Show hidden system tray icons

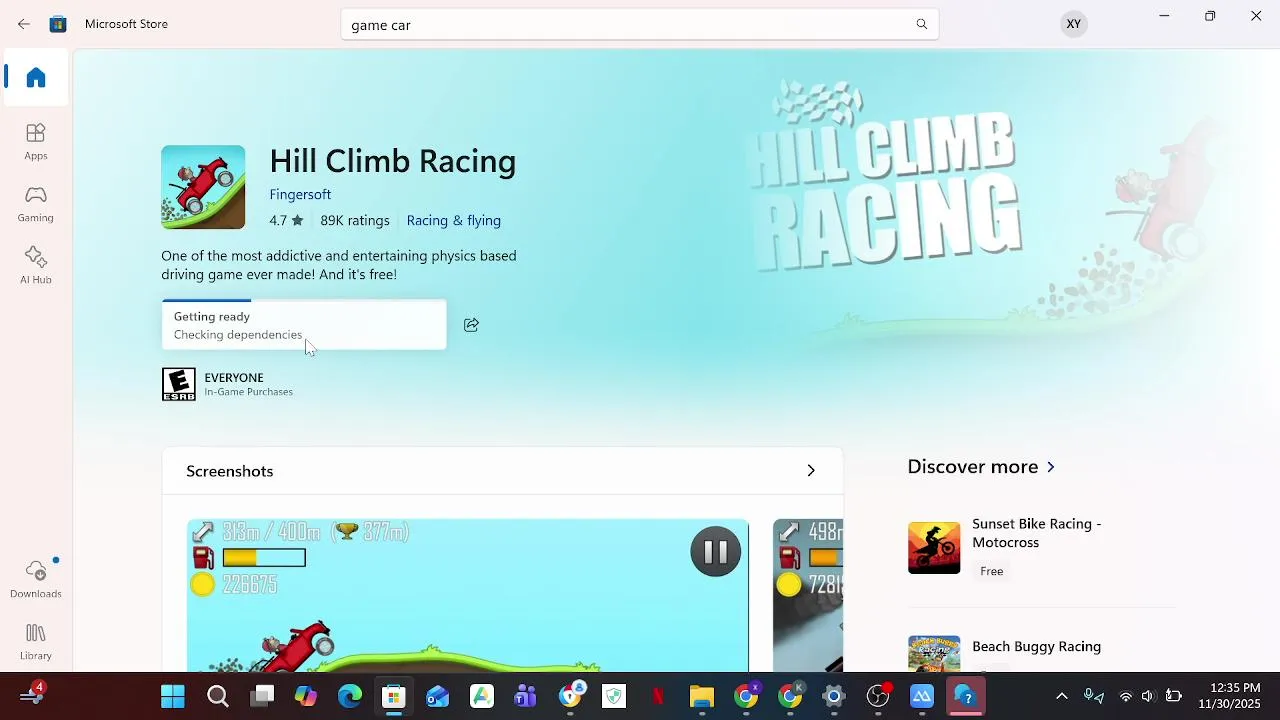[x=1062, y=696]
